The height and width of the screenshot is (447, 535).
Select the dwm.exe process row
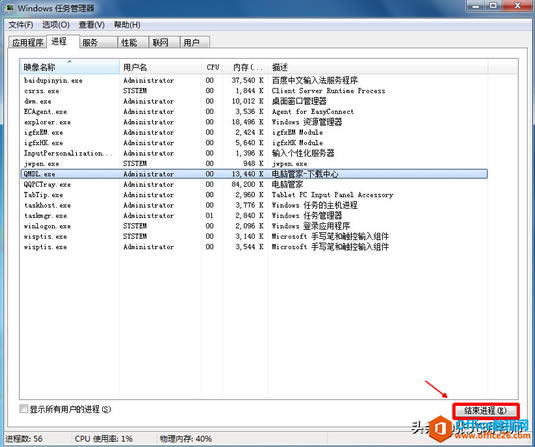click(254, 101)
